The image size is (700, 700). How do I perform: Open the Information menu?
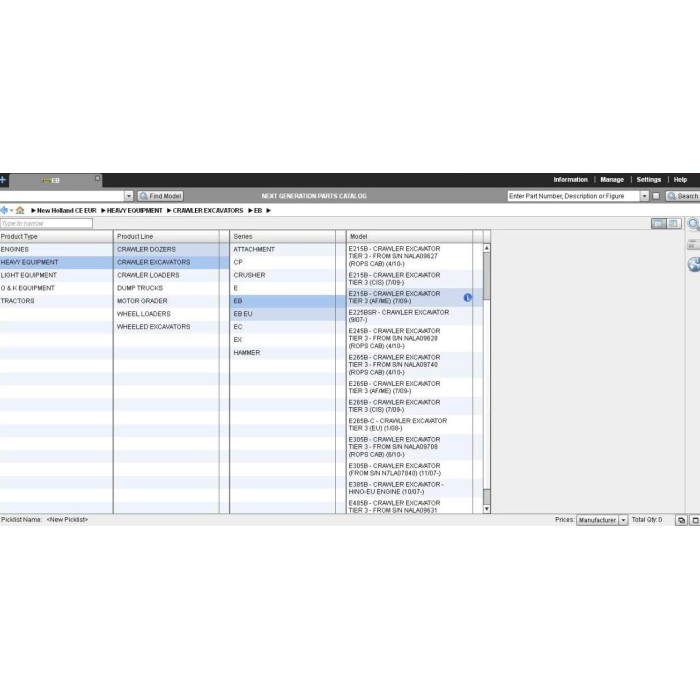570,179
